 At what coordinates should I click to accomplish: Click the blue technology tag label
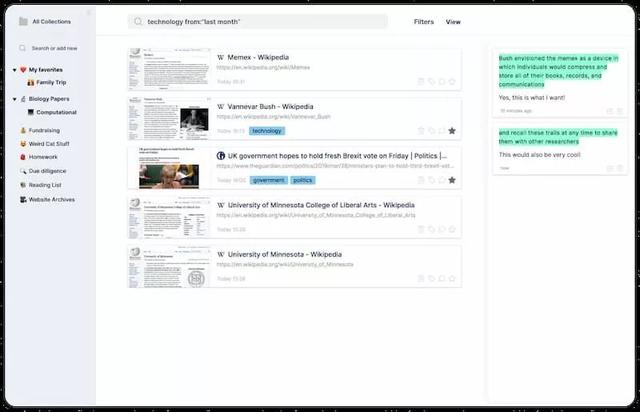click(267, 131)
